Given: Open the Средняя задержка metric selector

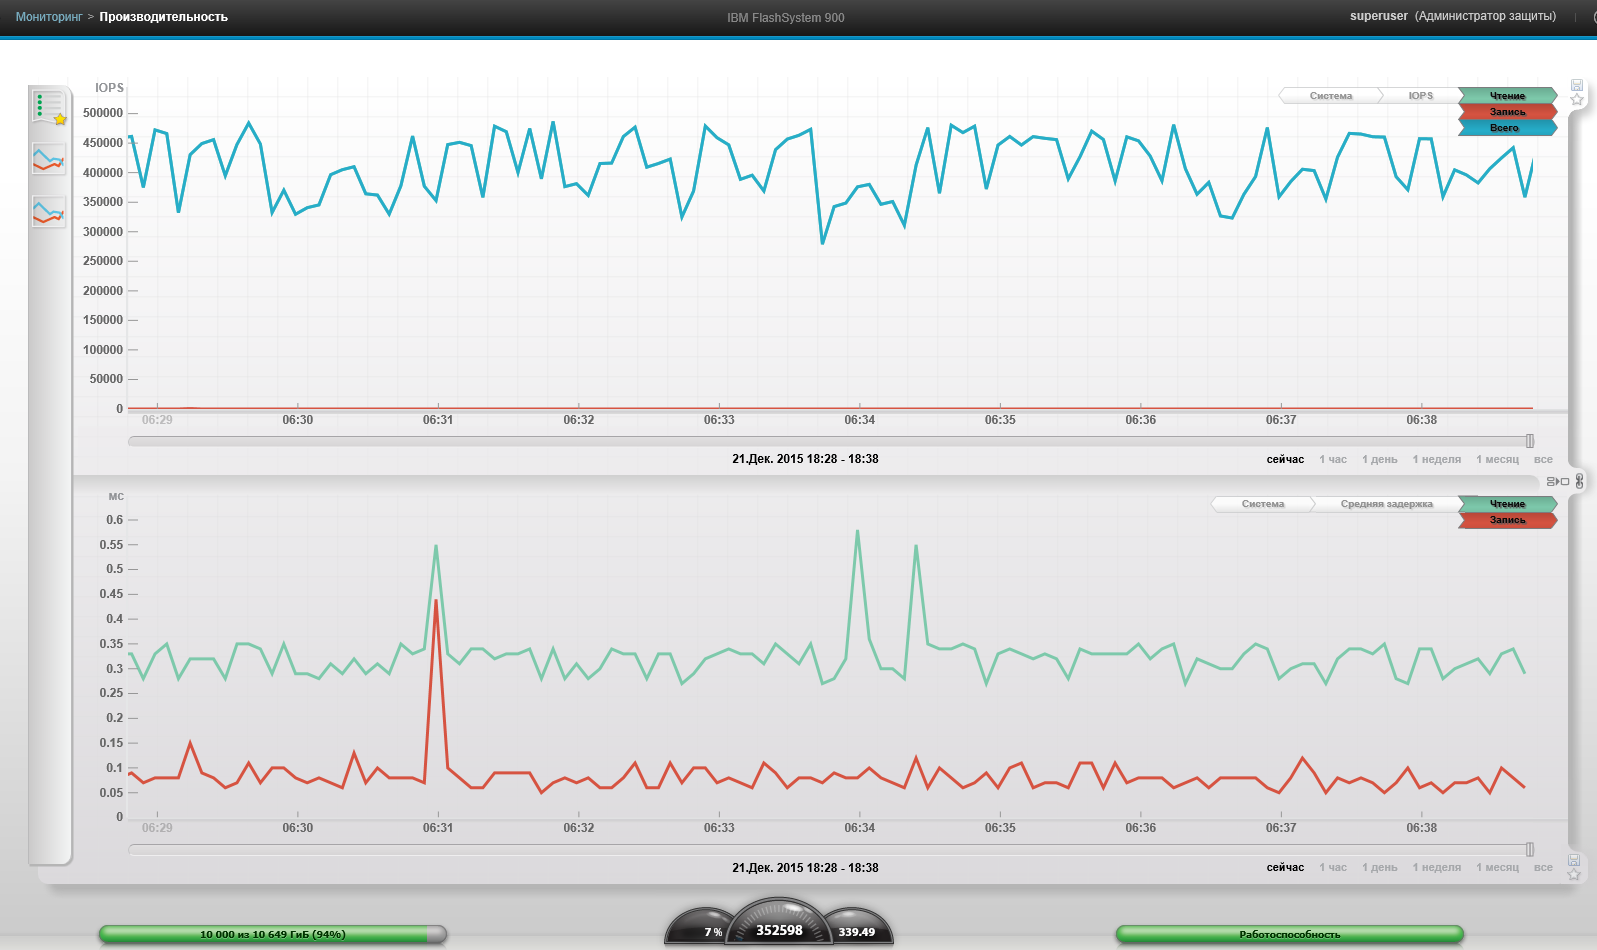Looking at the screenshot, I should tap(1387, 504).
